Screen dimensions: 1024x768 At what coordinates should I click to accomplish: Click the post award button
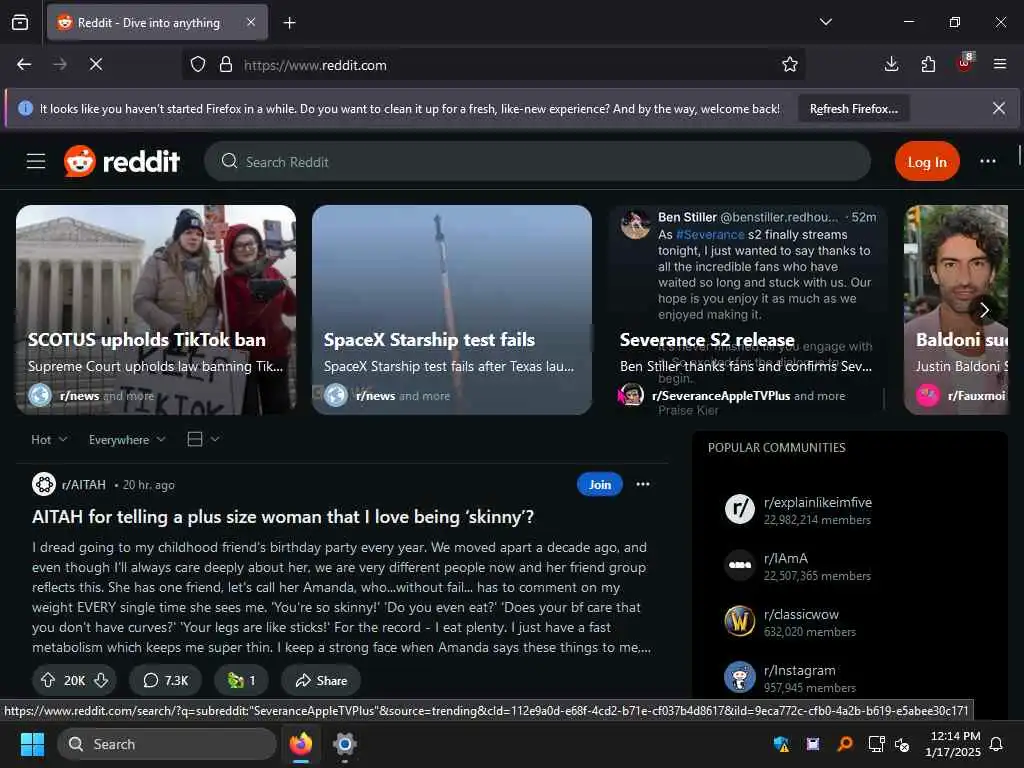[x=241, y=680]
